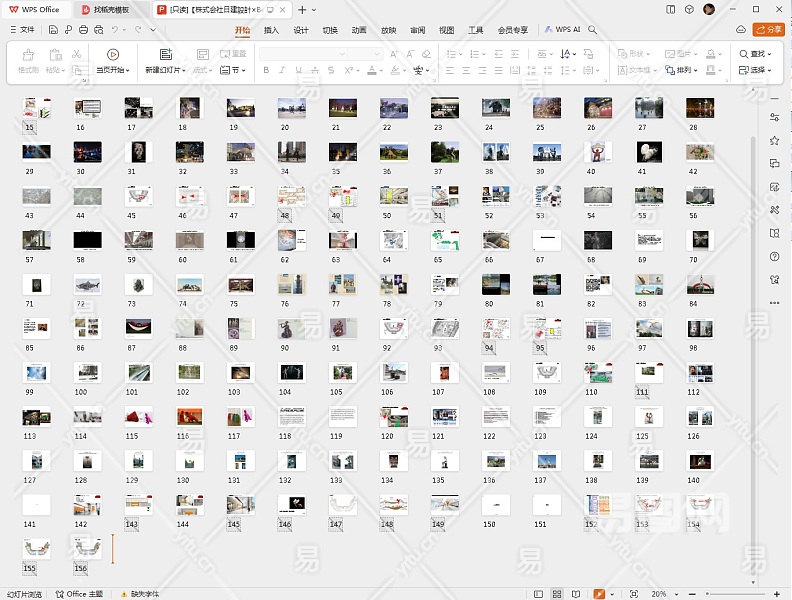The width and height of the screenshot is (792, 600).
Task: Click the orange 分享 share button
Action: click(x=768, y=30)
